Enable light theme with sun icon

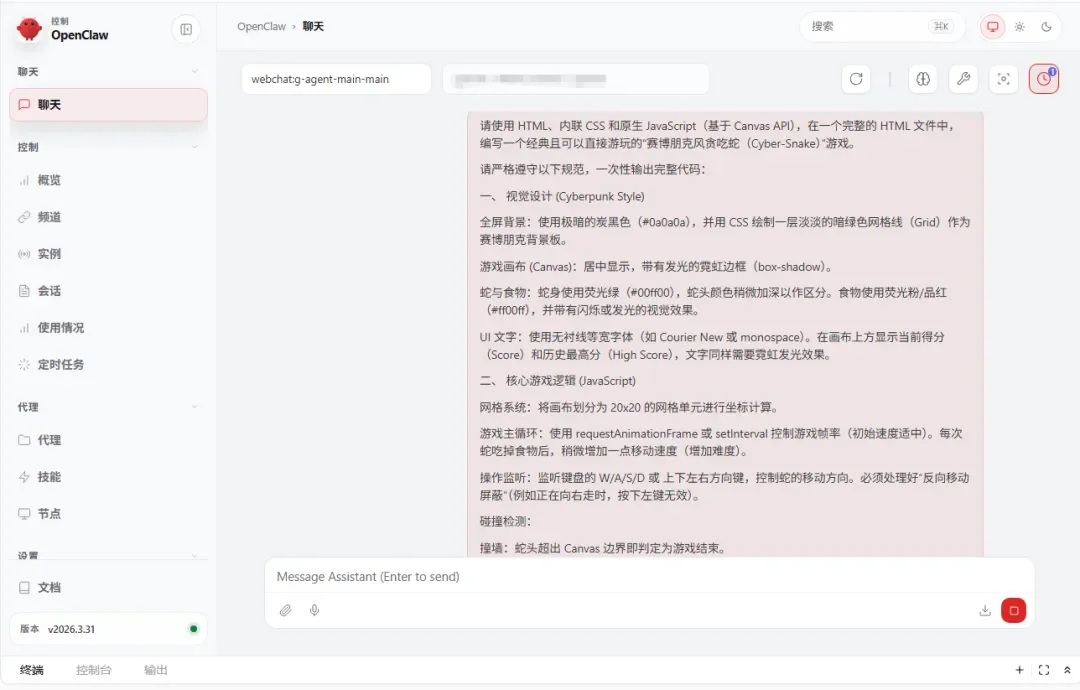(x=1019, y=27)
